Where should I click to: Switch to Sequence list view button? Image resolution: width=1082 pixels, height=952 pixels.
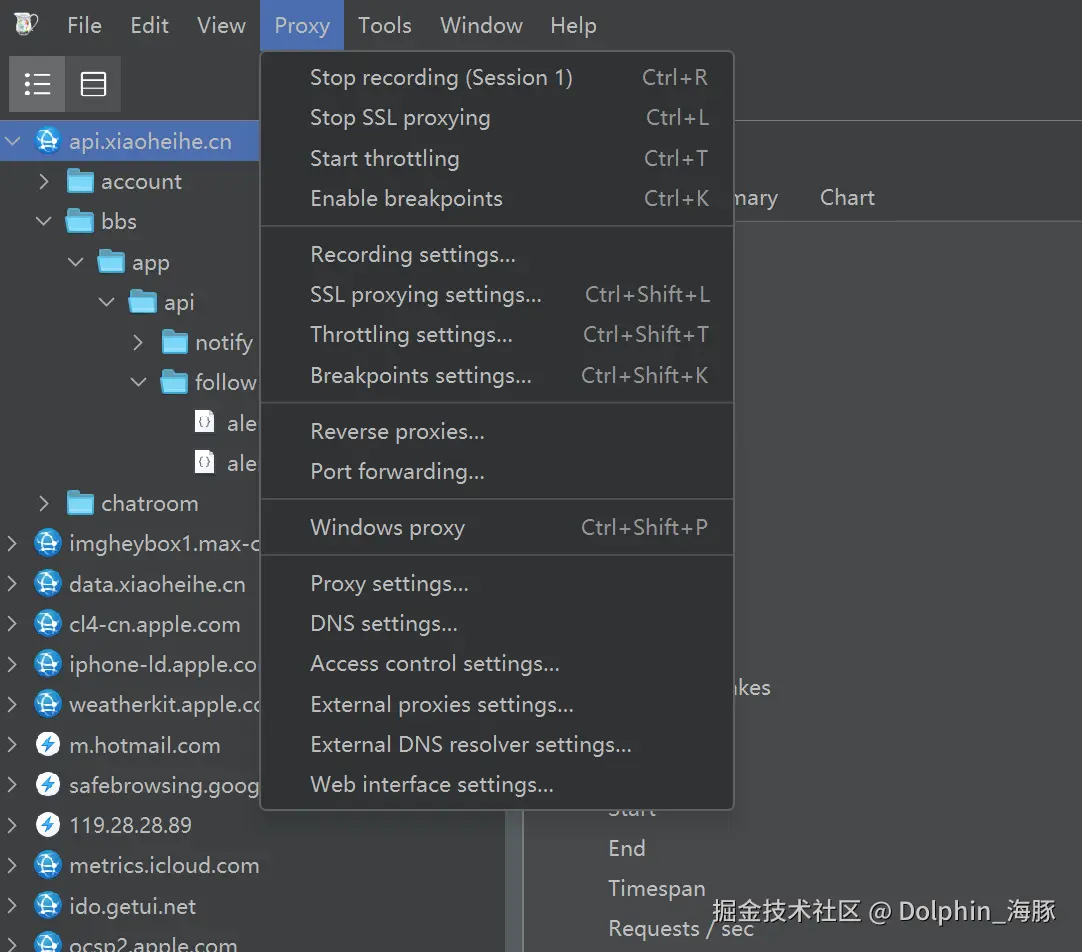click(x=93, y=84)
